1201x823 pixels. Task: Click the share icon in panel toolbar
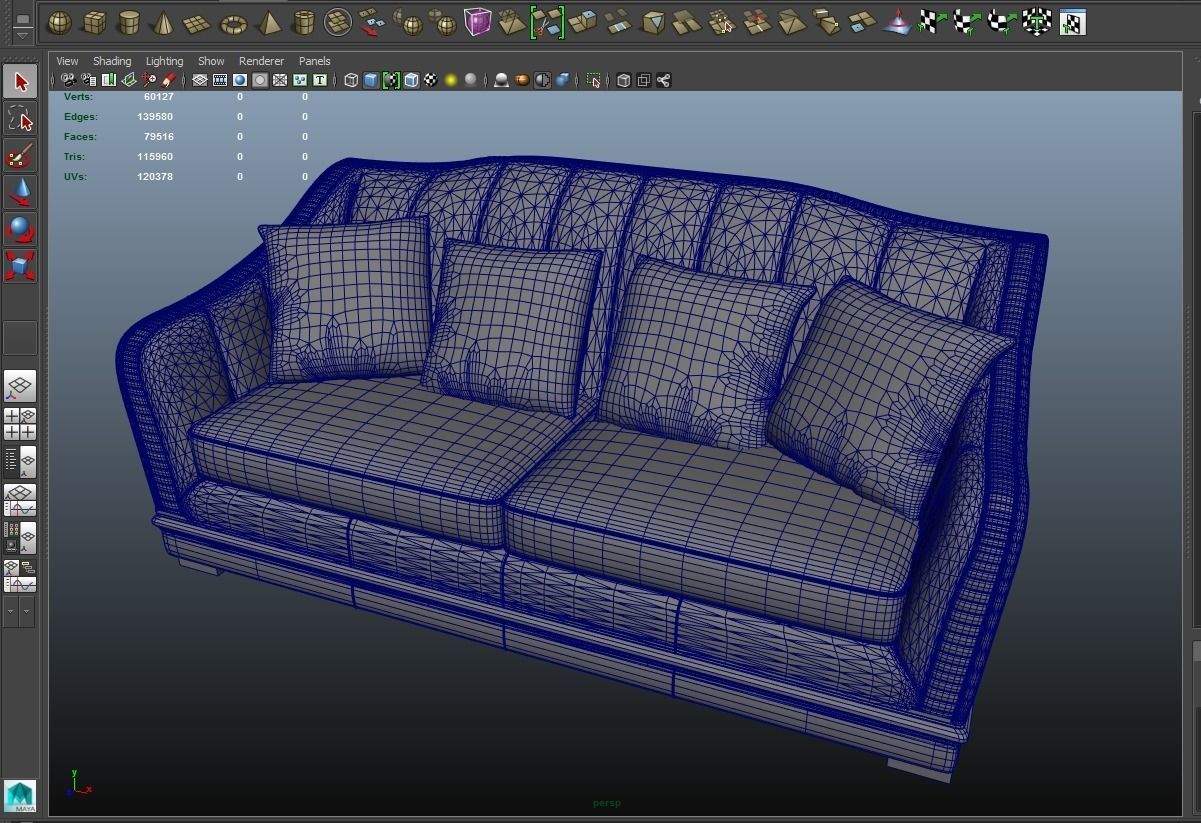(663, 80)
